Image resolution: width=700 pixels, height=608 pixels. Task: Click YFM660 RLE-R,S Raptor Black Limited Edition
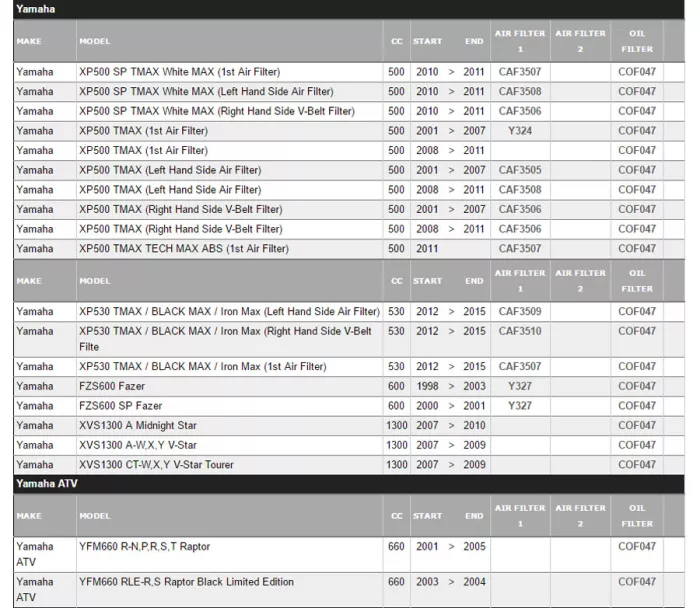click(186, 582)
